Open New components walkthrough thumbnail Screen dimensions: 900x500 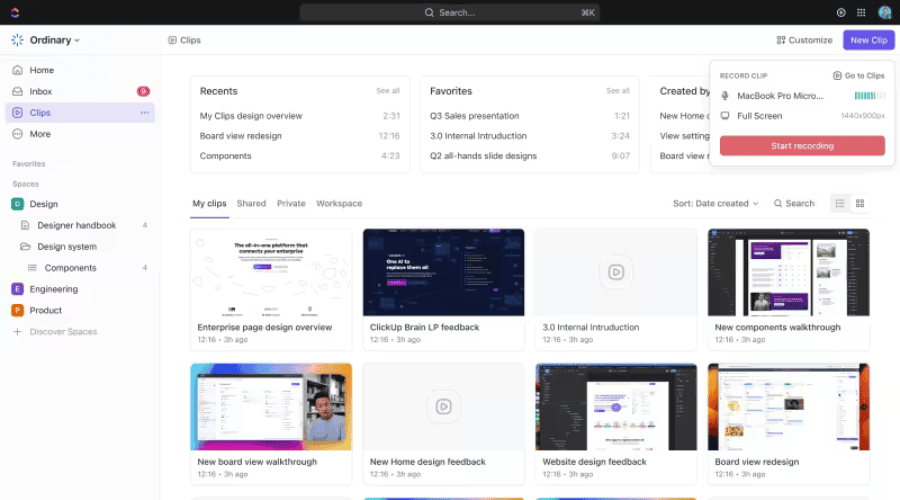(788, 272)
